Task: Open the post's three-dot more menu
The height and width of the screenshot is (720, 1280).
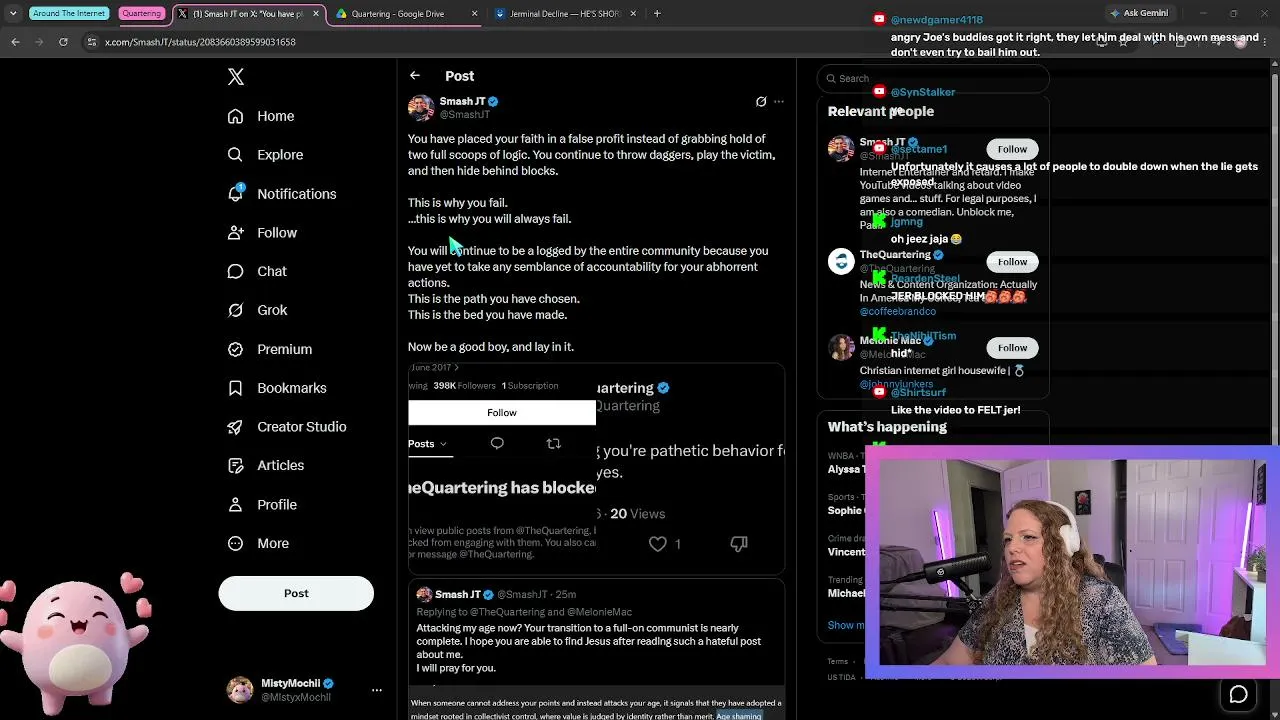Action: [x=779, y=101]
